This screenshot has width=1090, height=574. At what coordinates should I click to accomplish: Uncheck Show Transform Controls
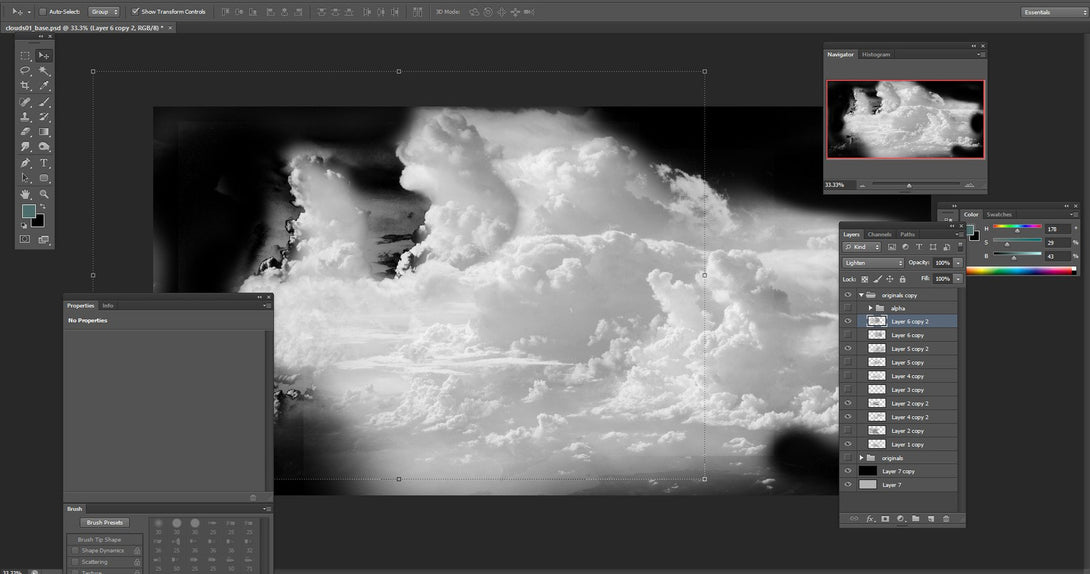(x=135, y=12)
